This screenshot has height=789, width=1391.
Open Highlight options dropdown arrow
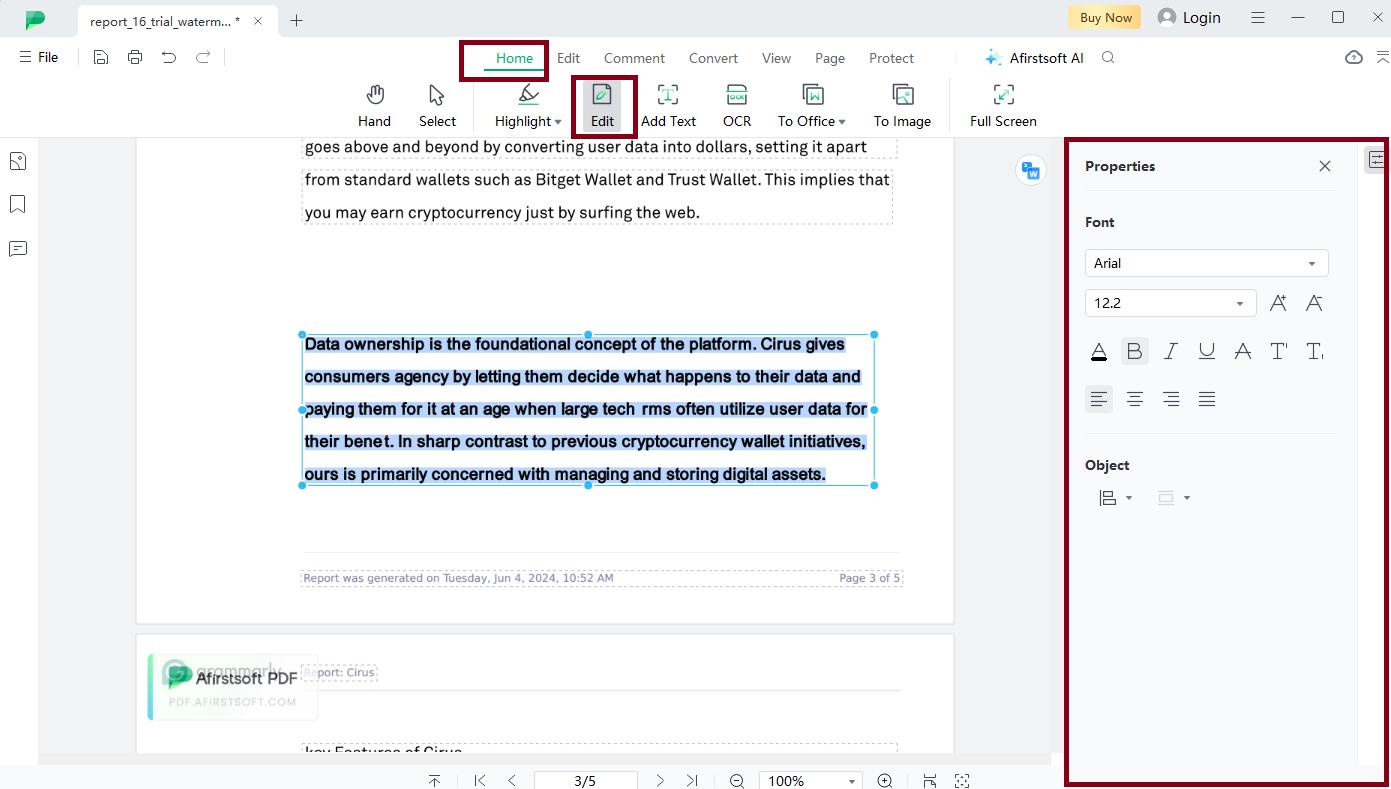pyautogui.click(x=558, y=122)
